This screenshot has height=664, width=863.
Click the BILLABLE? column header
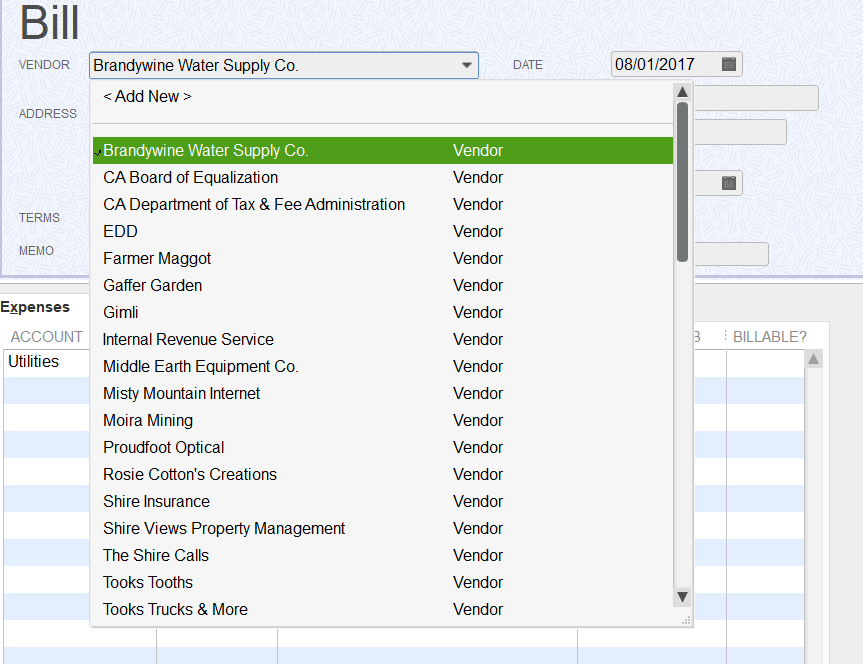point(769,336)
